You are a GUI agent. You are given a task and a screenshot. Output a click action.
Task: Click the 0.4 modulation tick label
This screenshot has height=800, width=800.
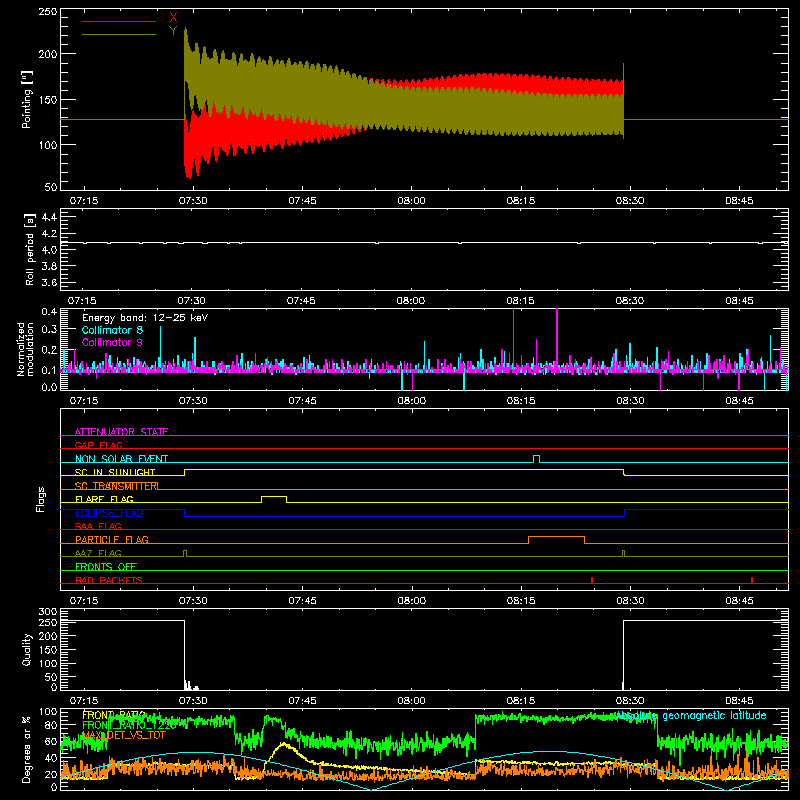(49, 312)
